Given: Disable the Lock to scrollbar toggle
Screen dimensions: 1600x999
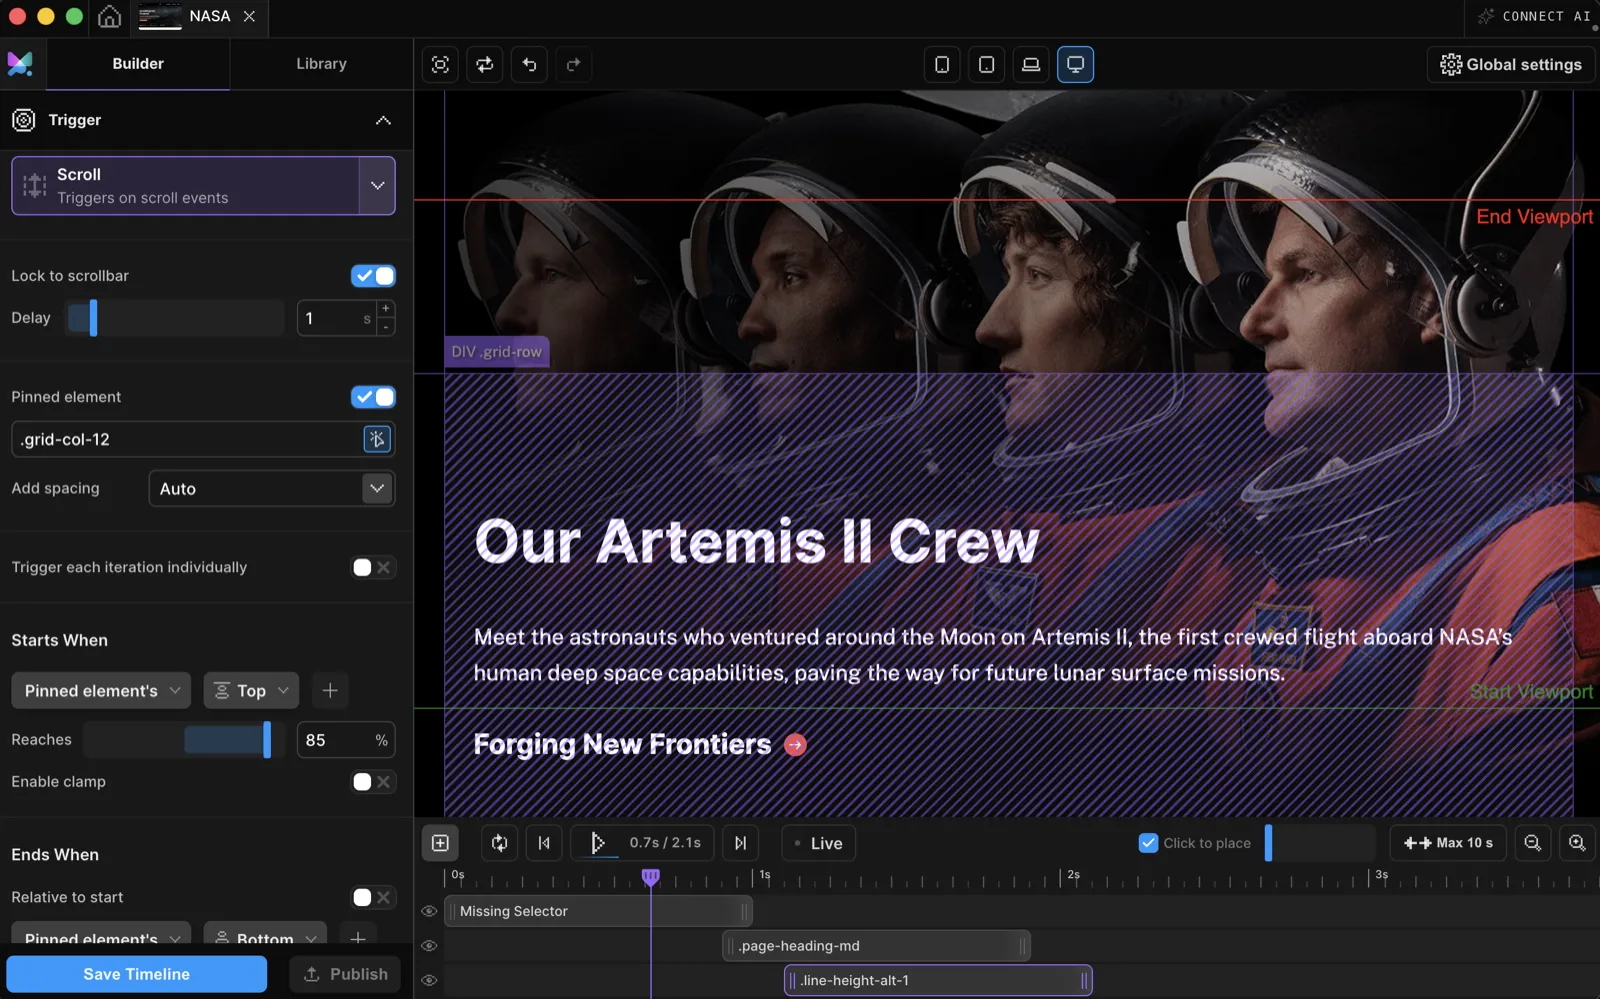Looking at the screenshot, I should (x=373, y=276).
